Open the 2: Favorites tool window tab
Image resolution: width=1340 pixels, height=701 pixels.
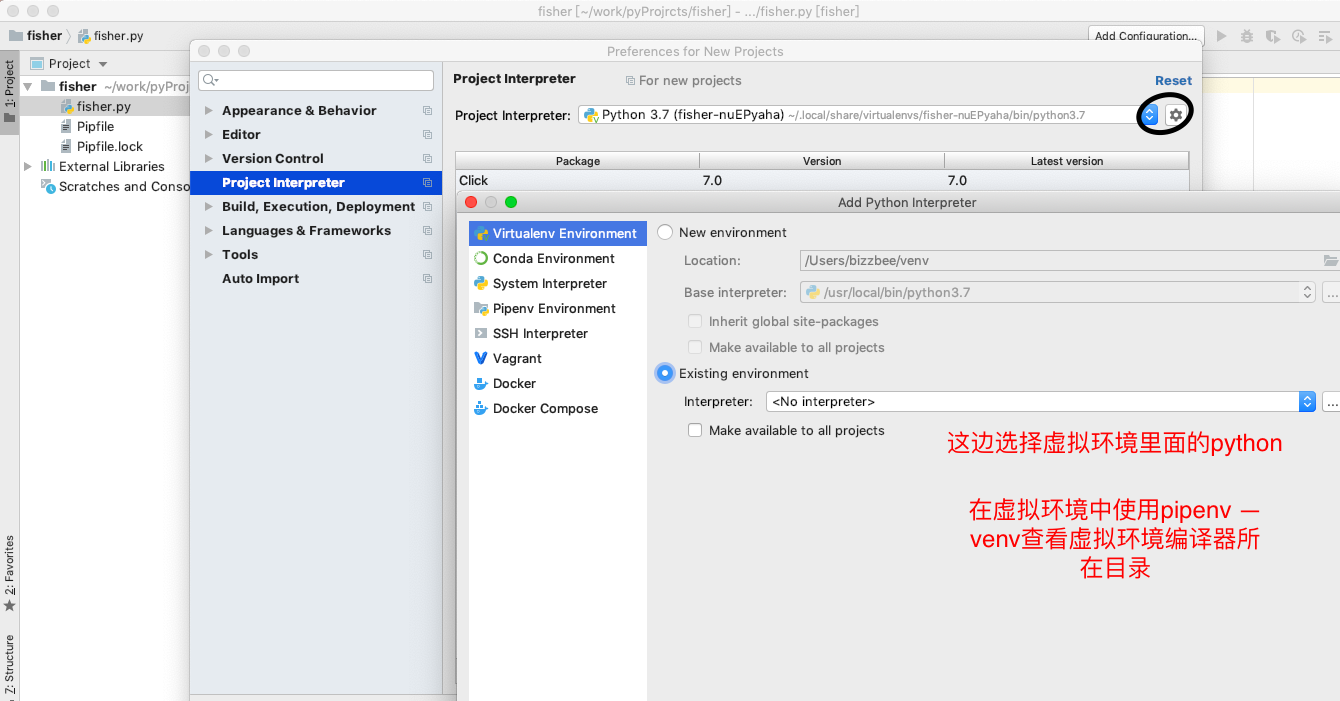click(x=9, y=574)
